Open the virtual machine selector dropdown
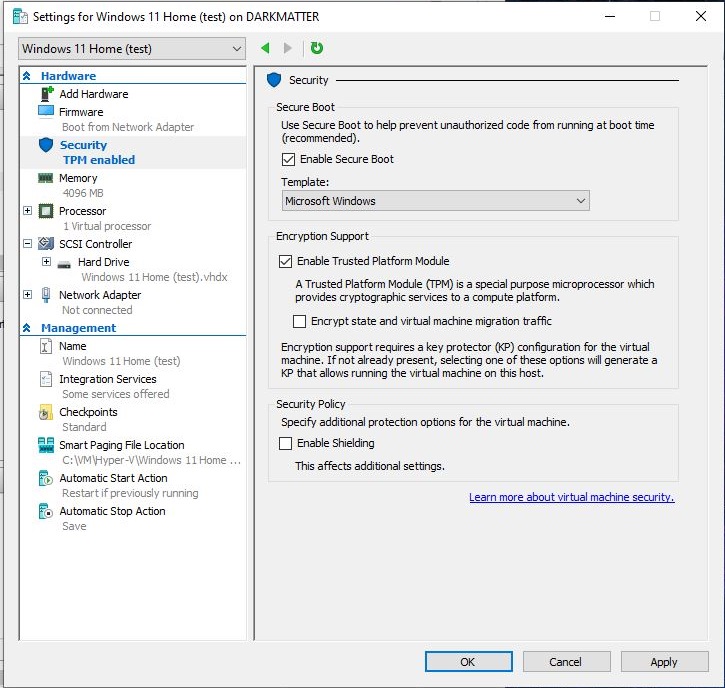725x688 pixels. (x=132, y=49)
